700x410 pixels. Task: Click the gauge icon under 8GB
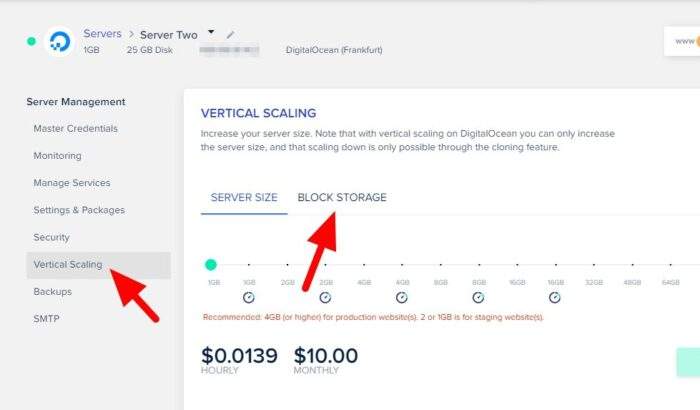coord(478,297)
